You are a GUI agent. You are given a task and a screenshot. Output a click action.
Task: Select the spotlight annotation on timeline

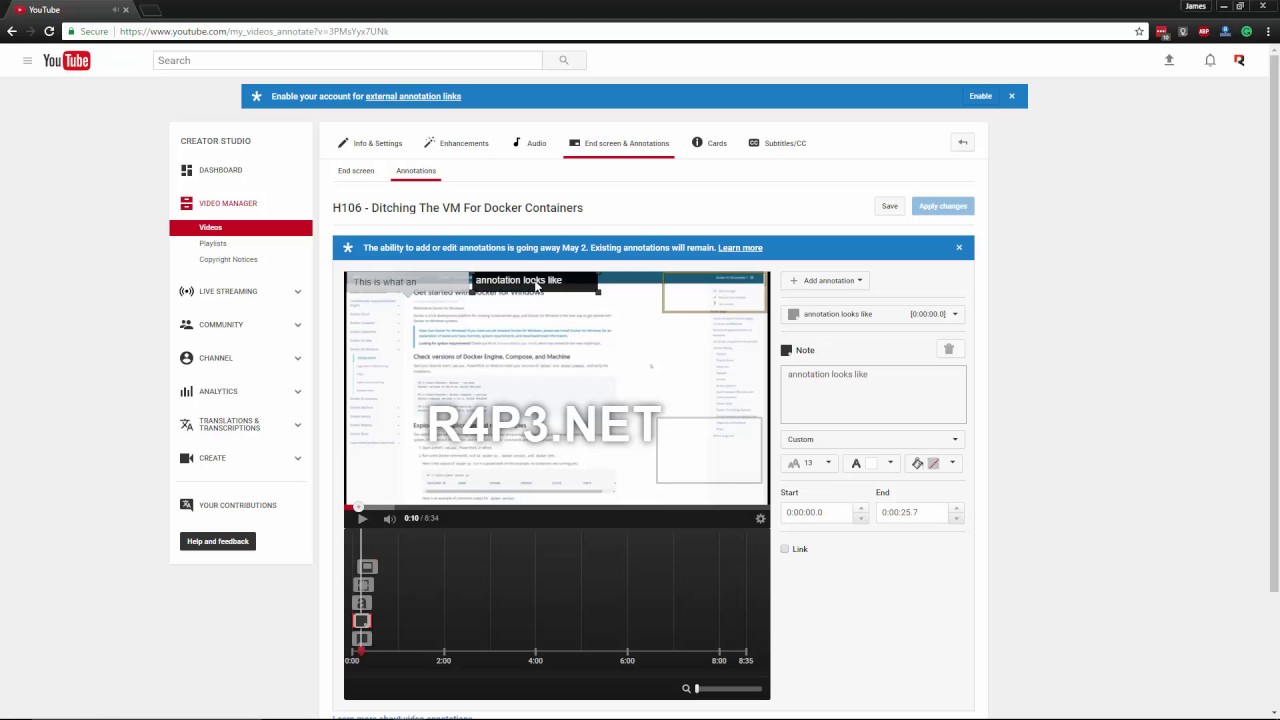click(x=364, y=585)
